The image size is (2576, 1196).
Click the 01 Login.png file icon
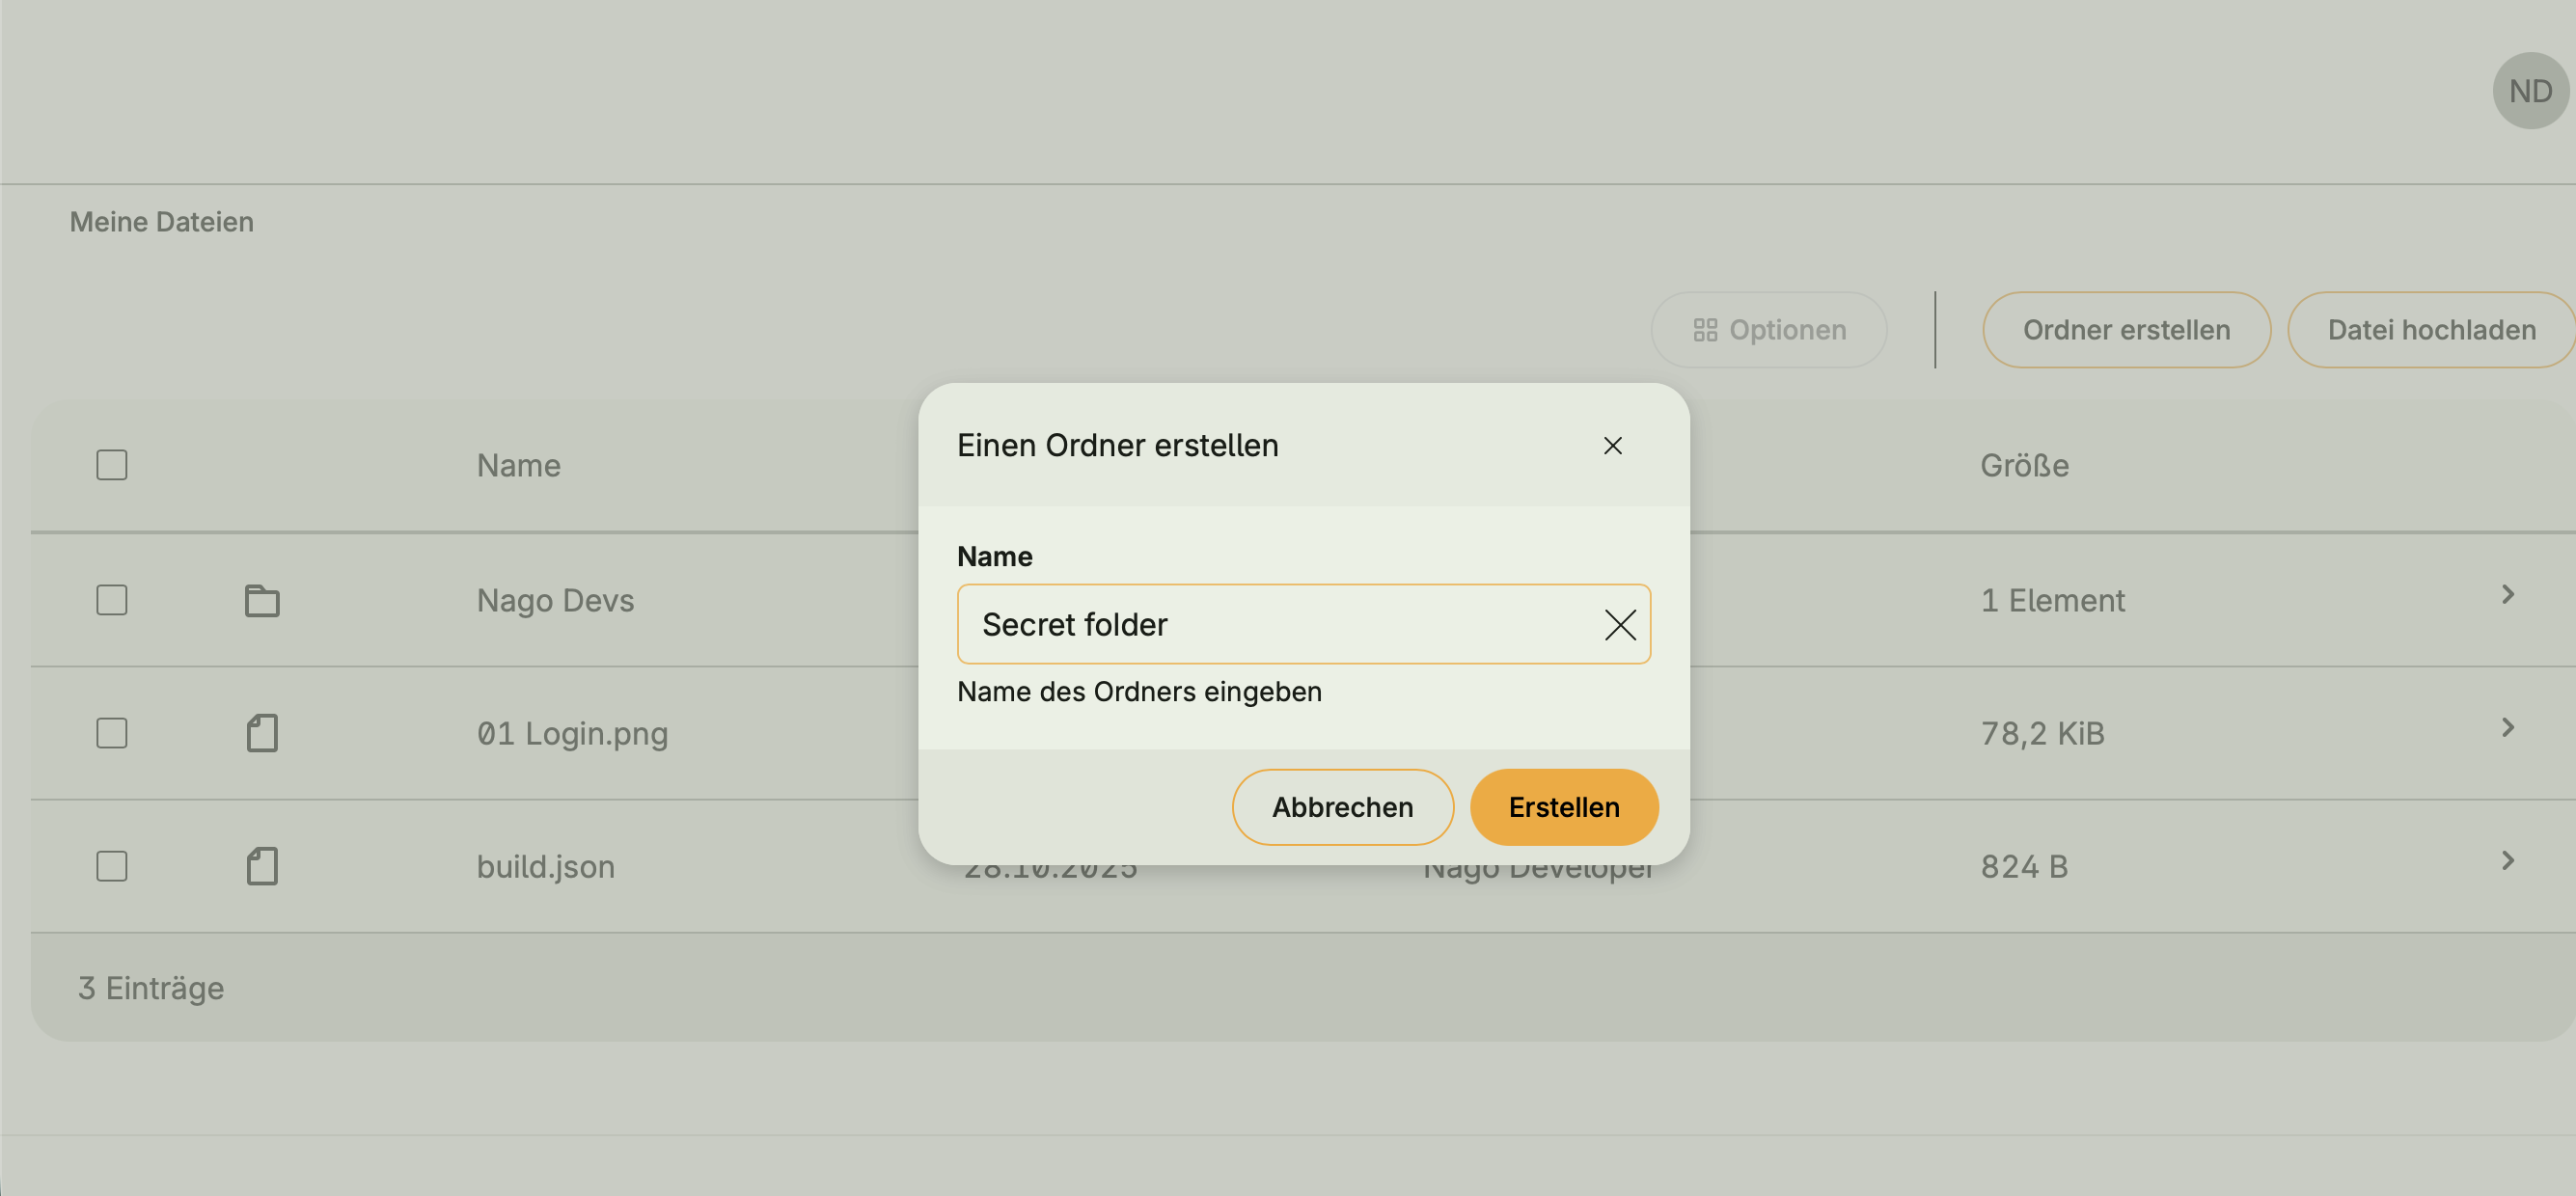(262, 733)
